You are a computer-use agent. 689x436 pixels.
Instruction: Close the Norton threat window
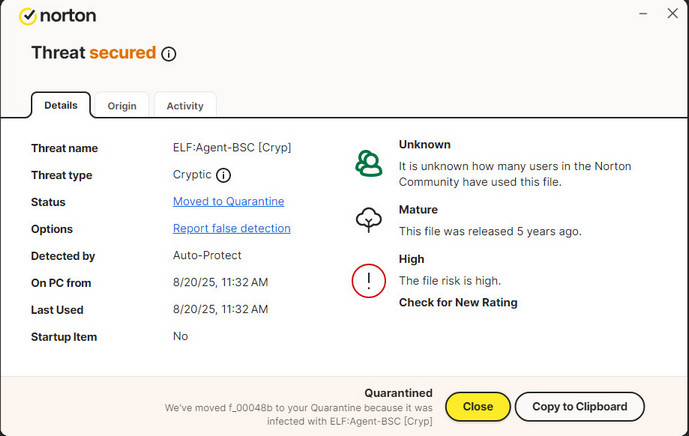point(672,13)
